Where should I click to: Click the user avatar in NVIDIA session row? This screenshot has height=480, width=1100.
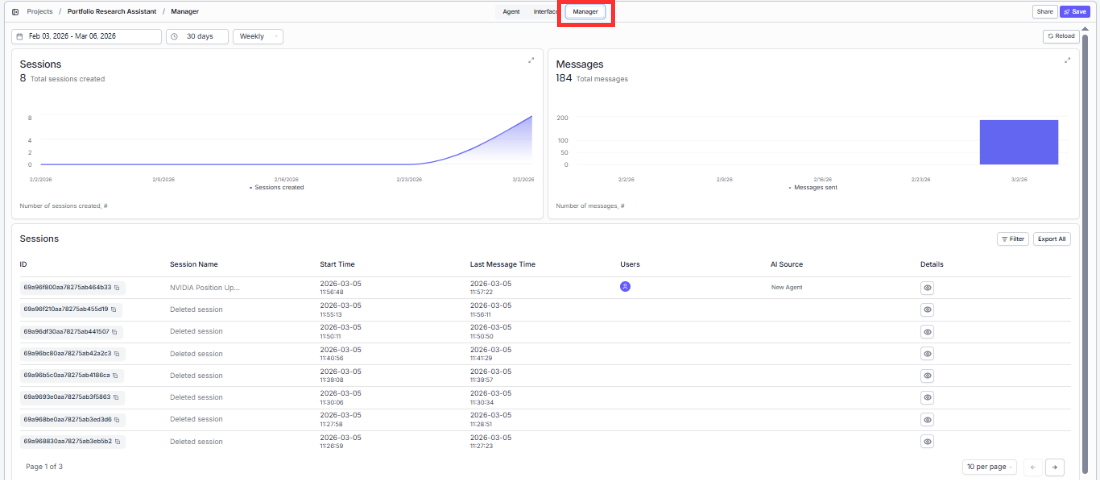tap(625, 286)
